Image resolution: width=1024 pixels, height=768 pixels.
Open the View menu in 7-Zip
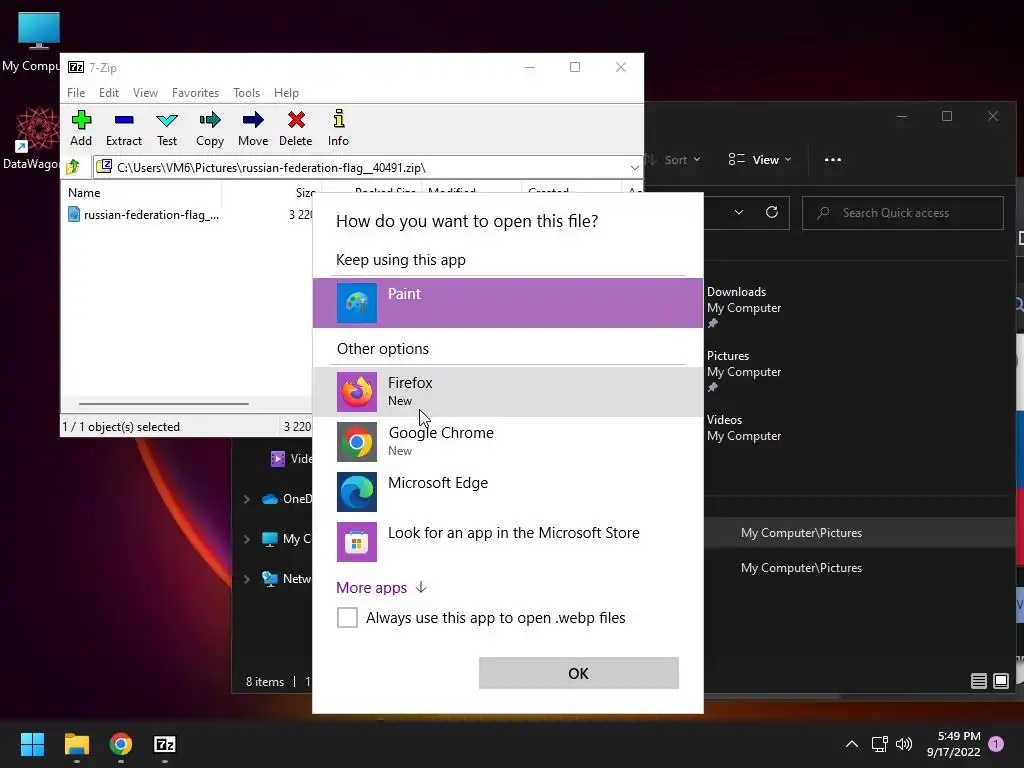pyautogui.click(x=145, y=93)
